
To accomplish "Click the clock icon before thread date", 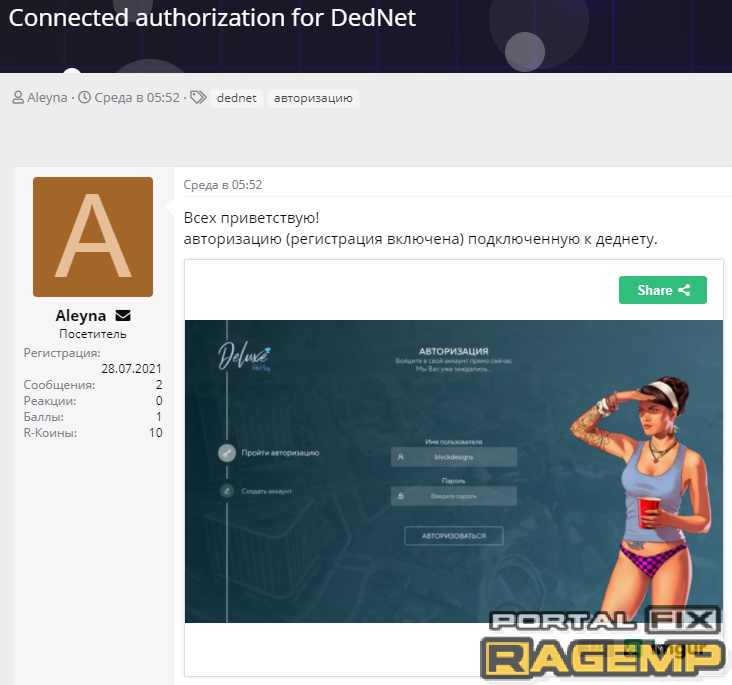I will click(84, 97).
